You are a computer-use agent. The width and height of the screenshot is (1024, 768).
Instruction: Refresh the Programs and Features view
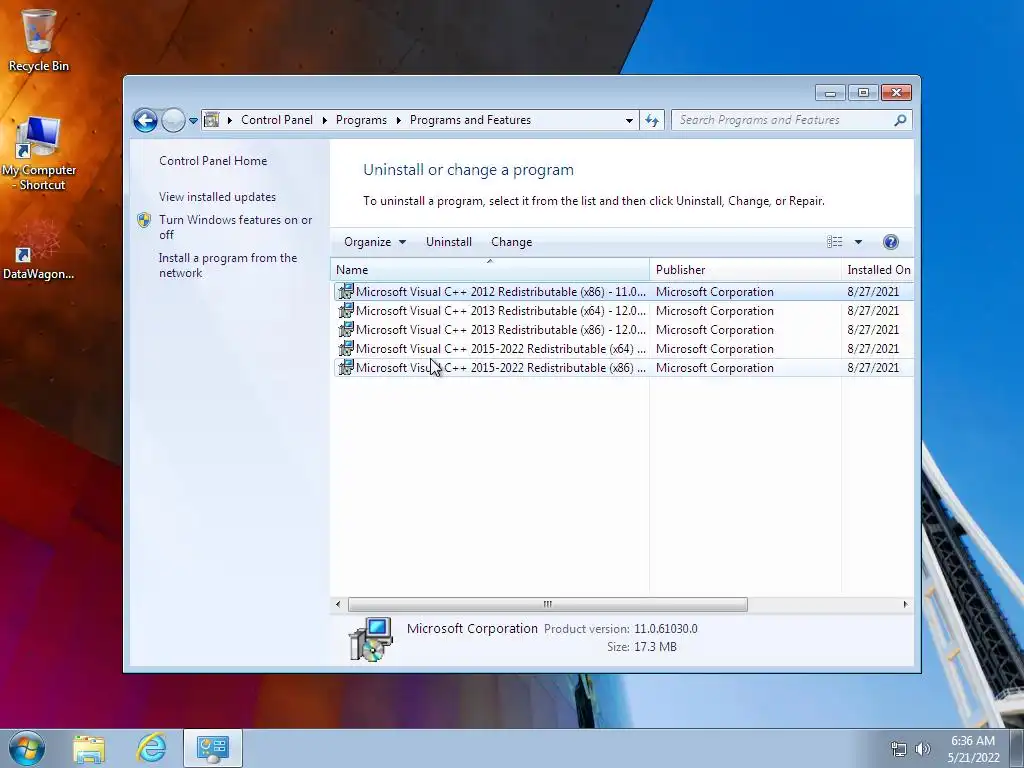click(652, 120)
